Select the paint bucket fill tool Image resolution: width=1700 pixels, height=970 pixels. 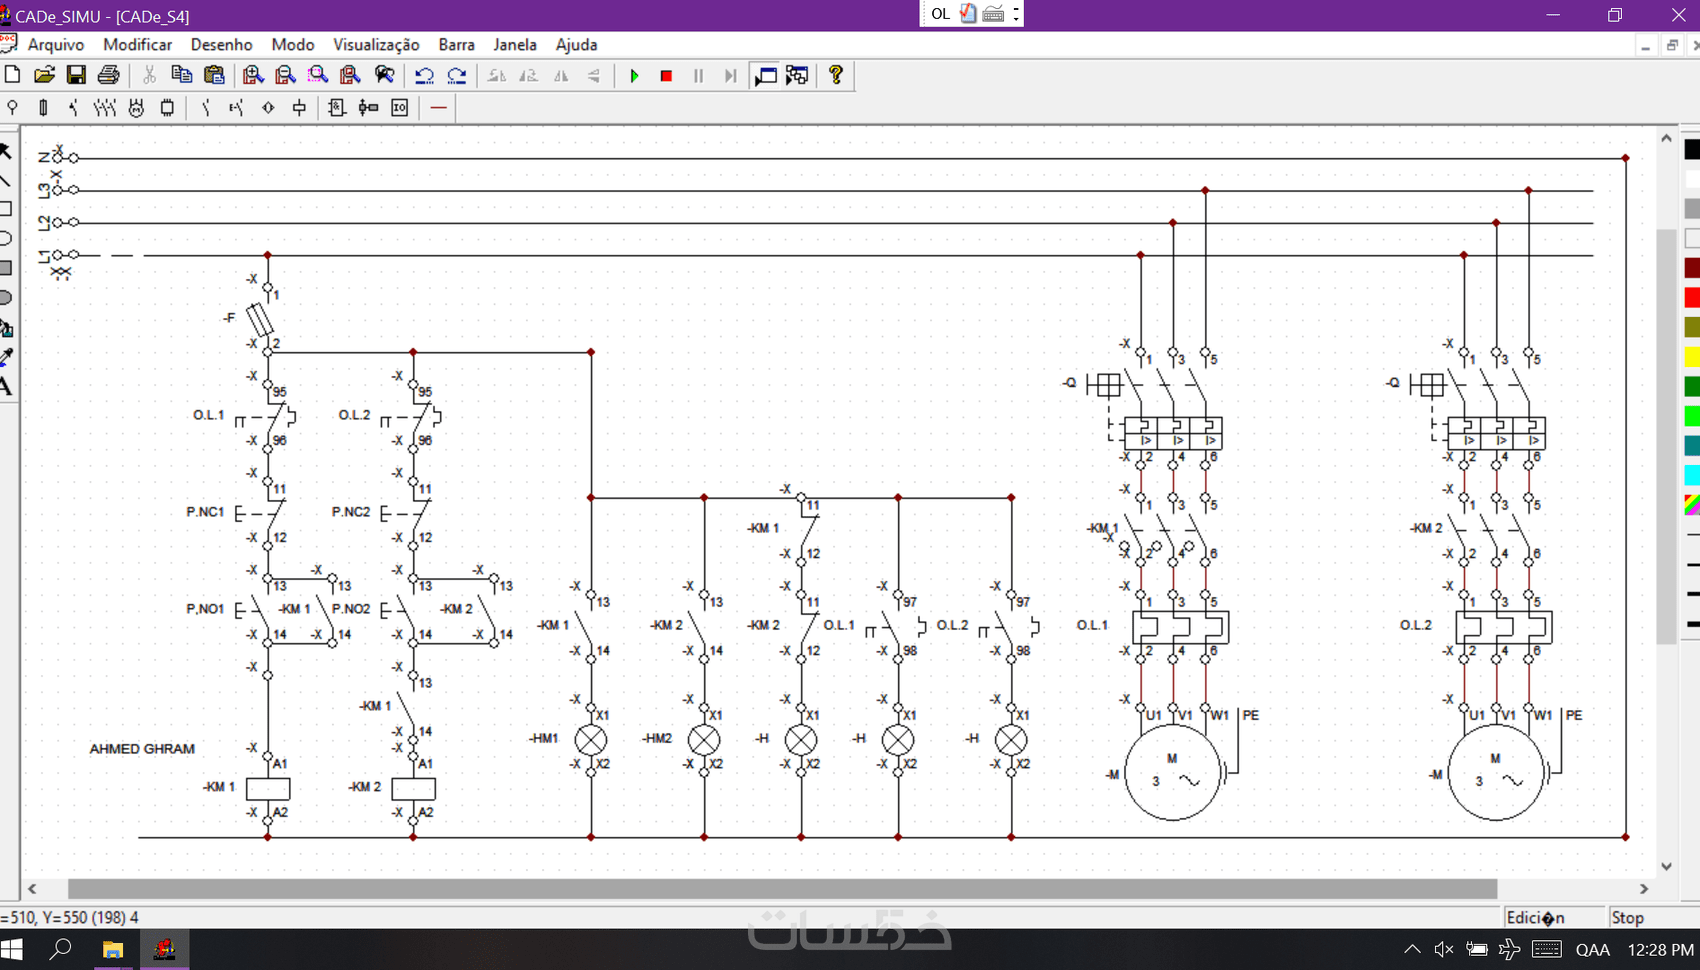(x=6, y=328)
